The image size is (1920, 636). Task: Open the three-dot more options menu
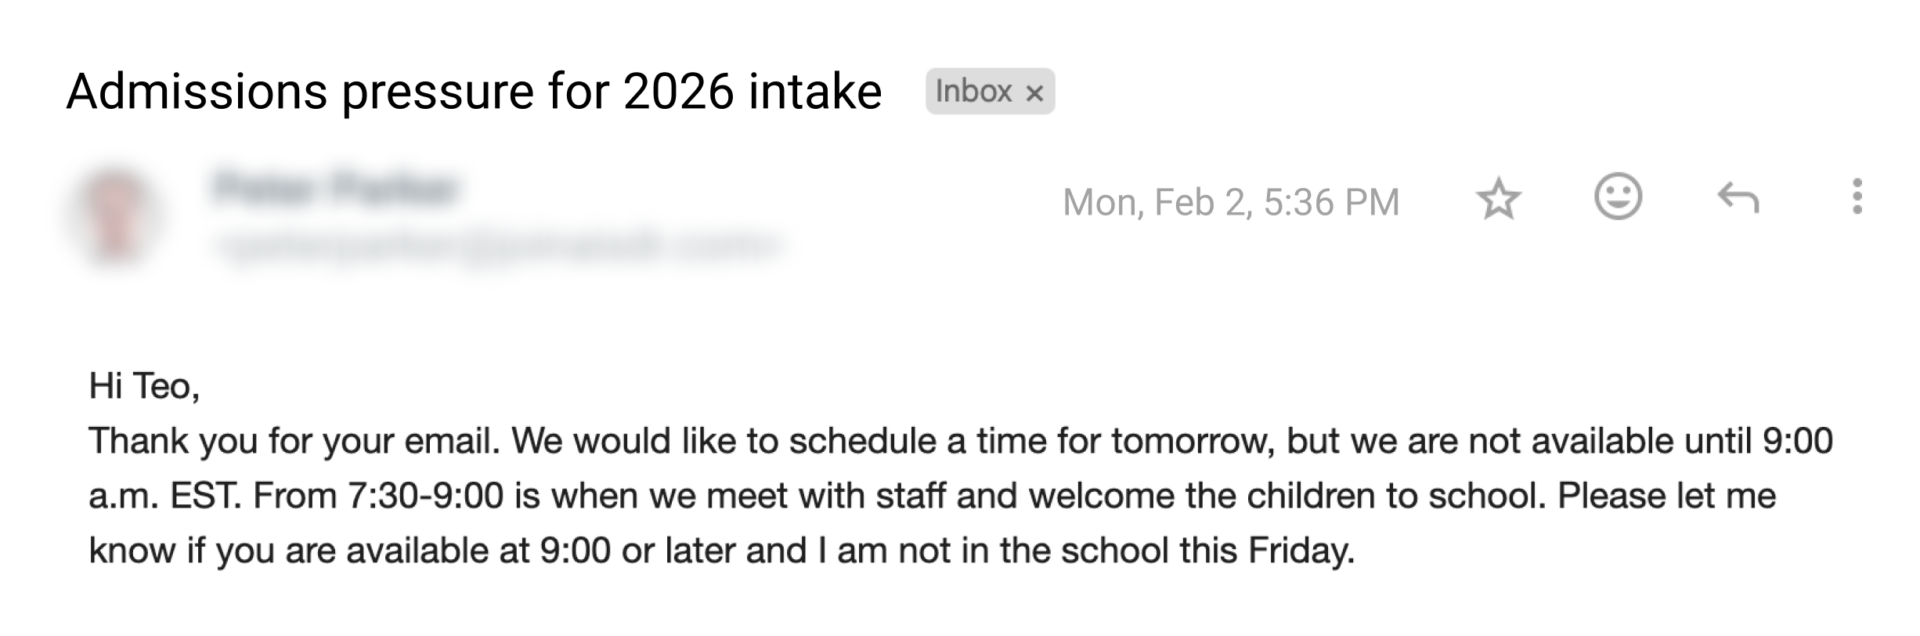[x=1856, y=197]
